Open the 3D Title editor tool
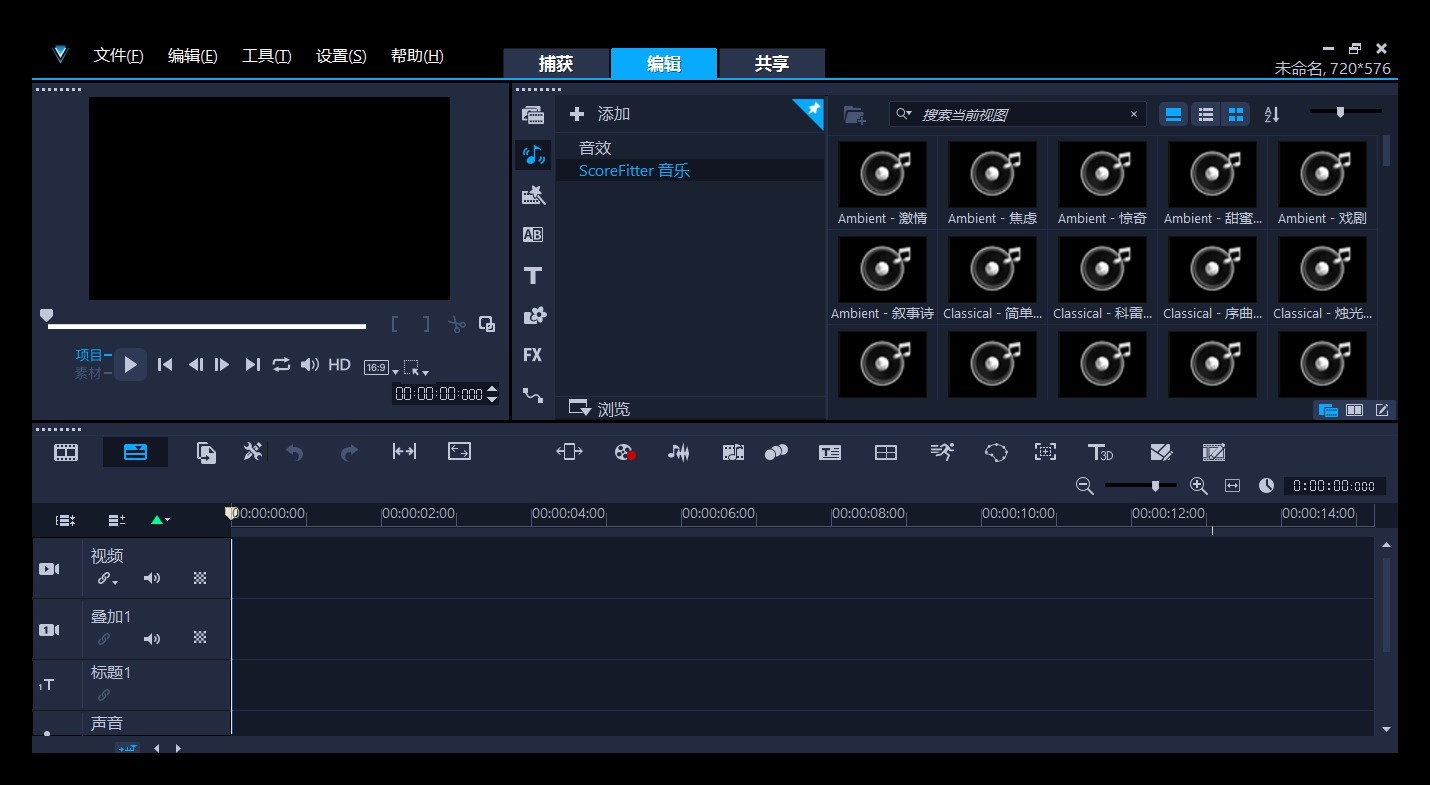The width and height of the screenshot is (1430, 785). click(x=1100, y=452)
